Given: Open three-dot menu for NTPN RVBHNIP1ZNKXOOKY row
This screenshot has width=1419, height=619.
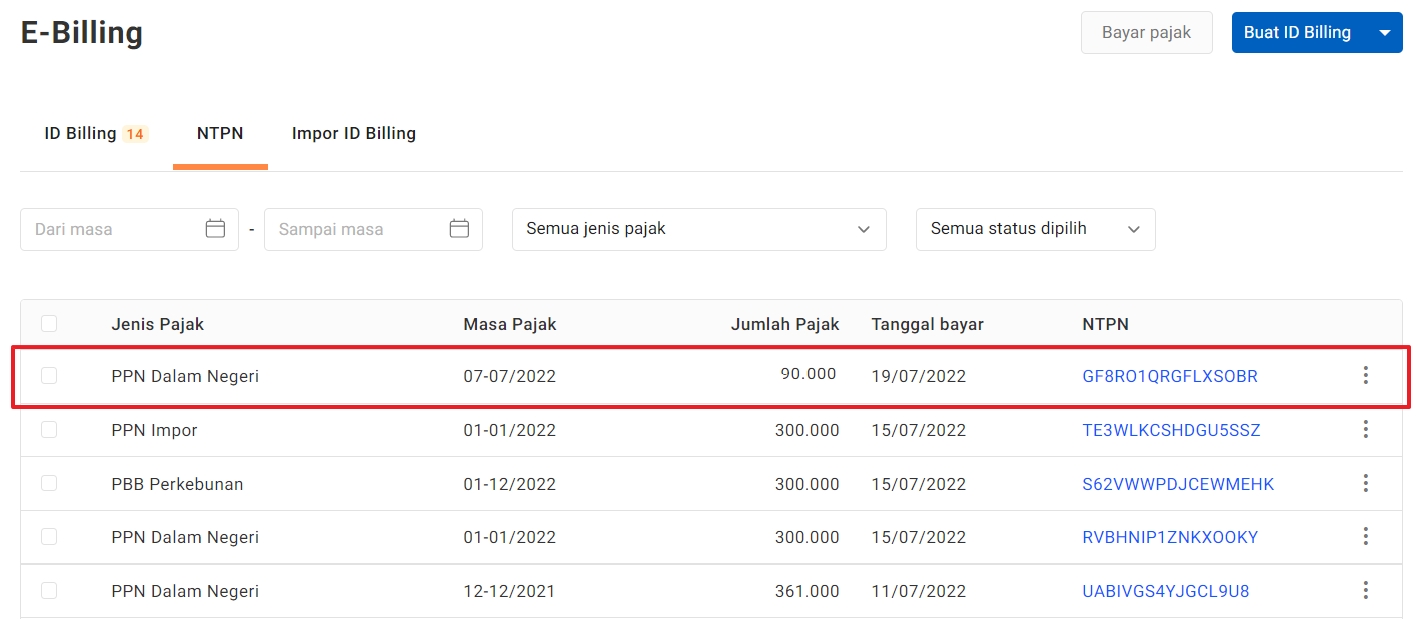Looking at the screenshot, I should tap(1365, 537).
